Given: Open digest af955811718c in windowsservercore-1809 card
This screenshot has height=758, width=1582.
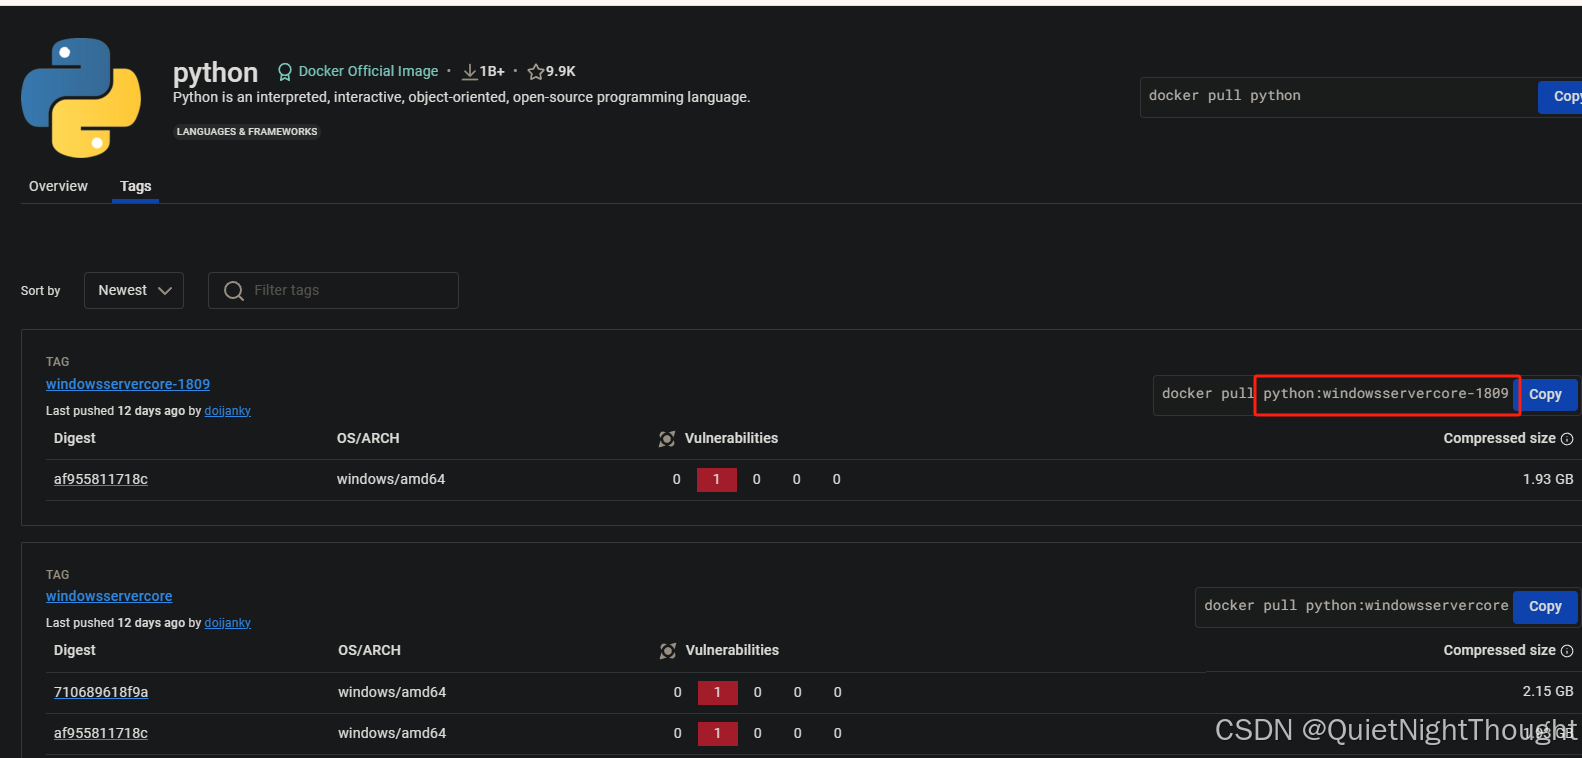Looking at the screenshot, I should click(101, 480).
